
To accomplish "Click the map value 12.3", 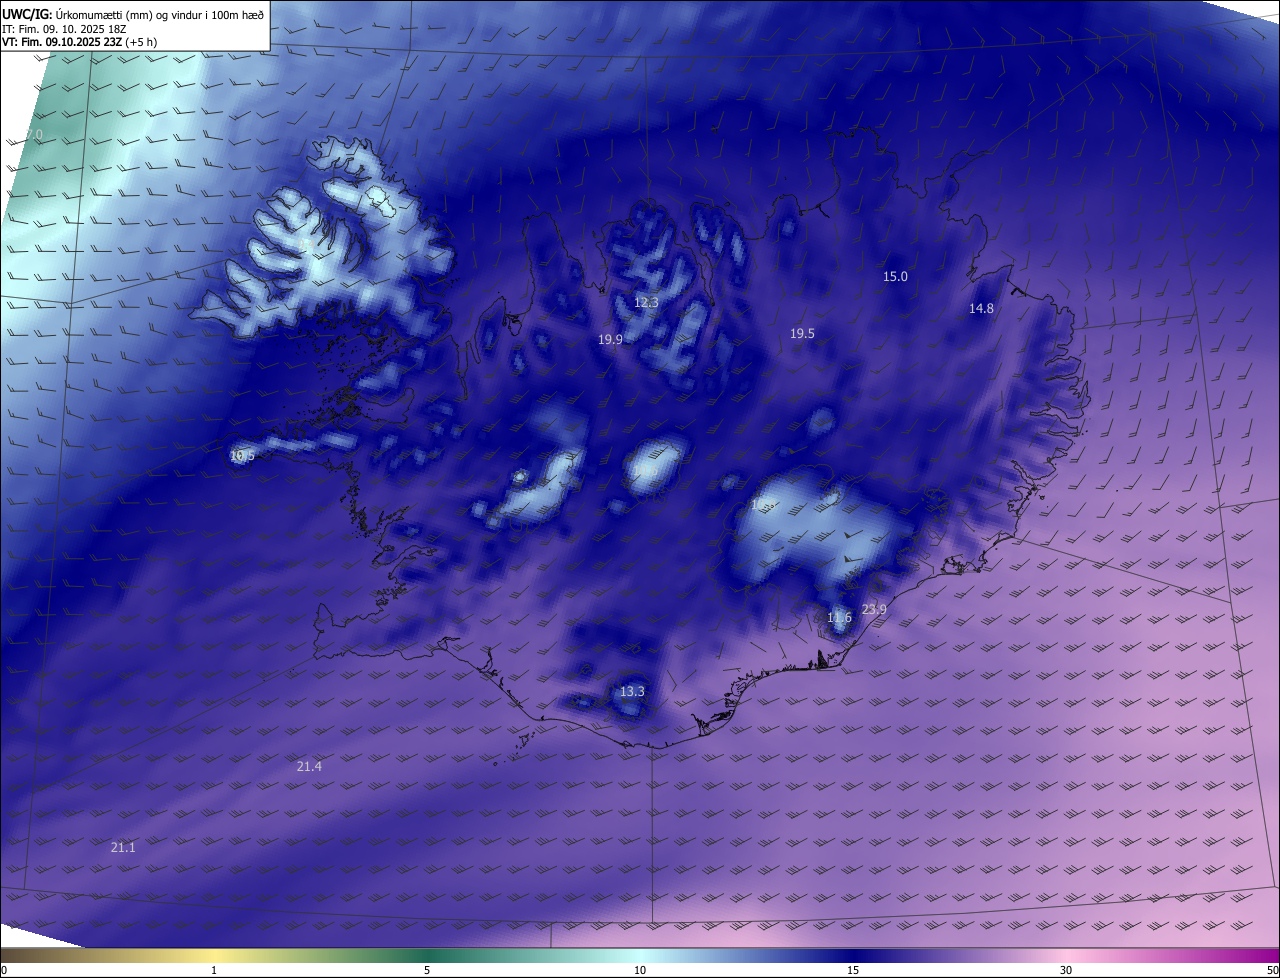I will tap(646, 302).
